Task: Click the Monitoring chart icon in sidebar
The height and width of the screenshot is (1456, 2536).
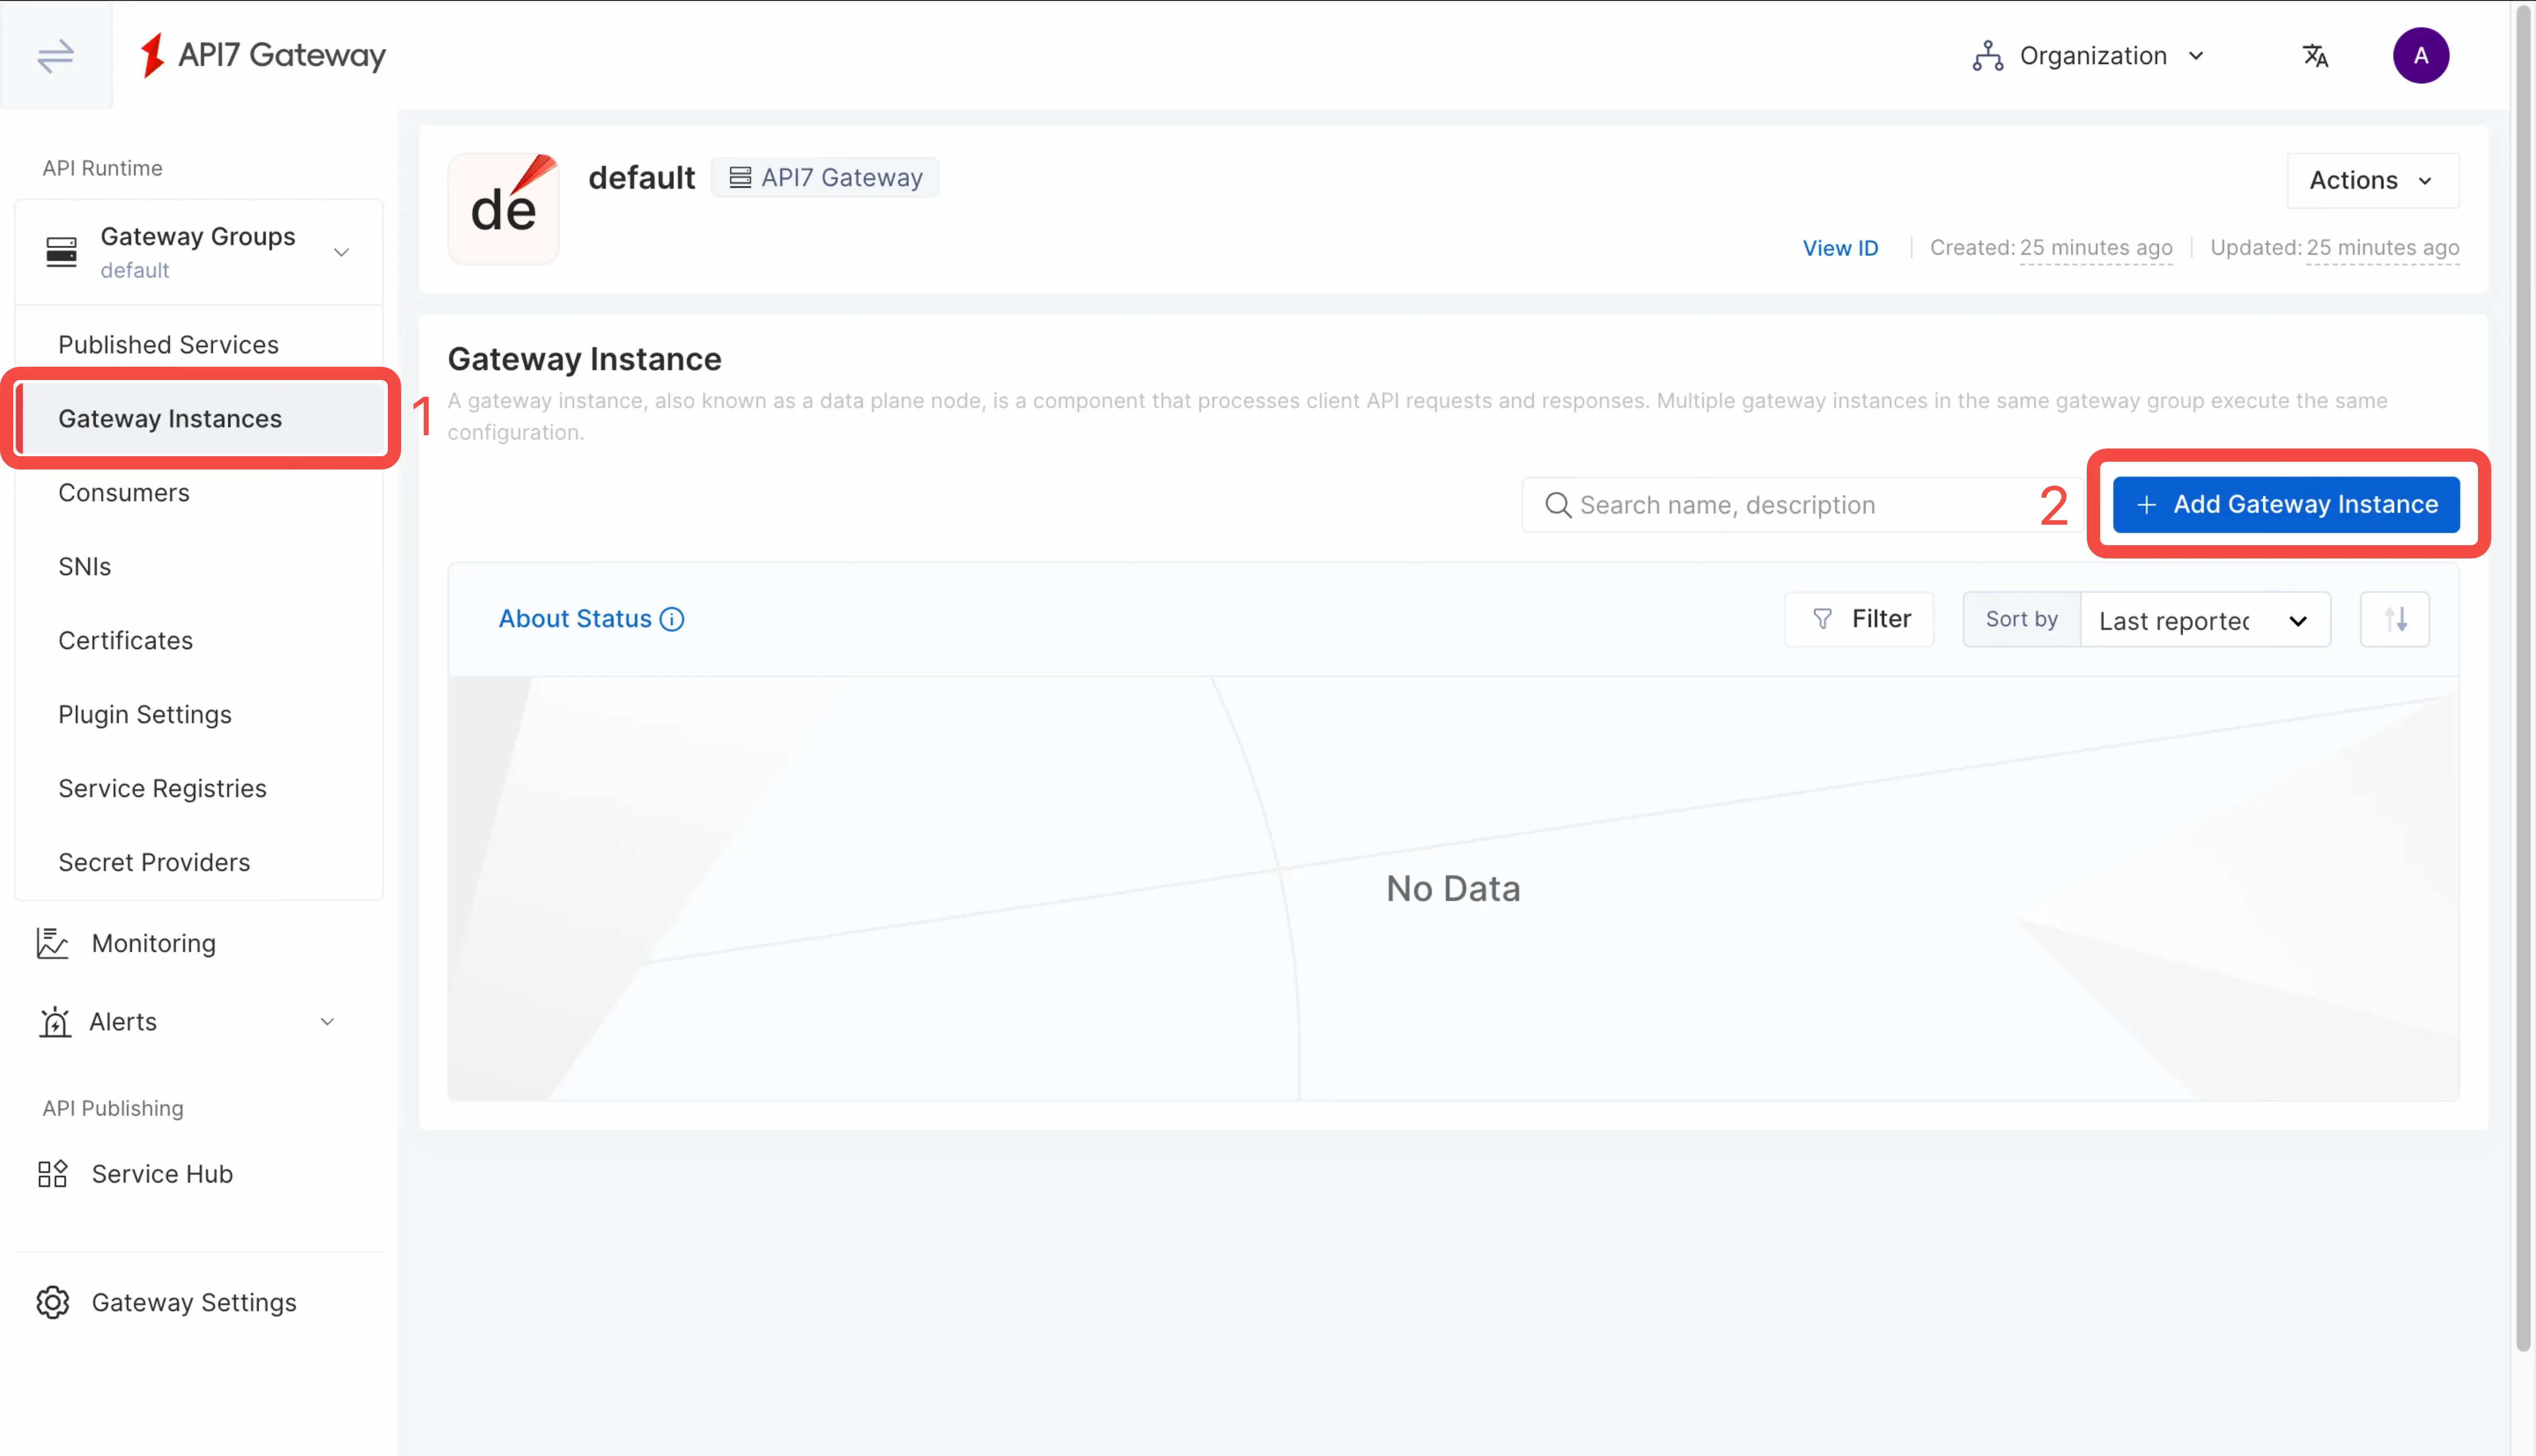Action: point(53,943)
